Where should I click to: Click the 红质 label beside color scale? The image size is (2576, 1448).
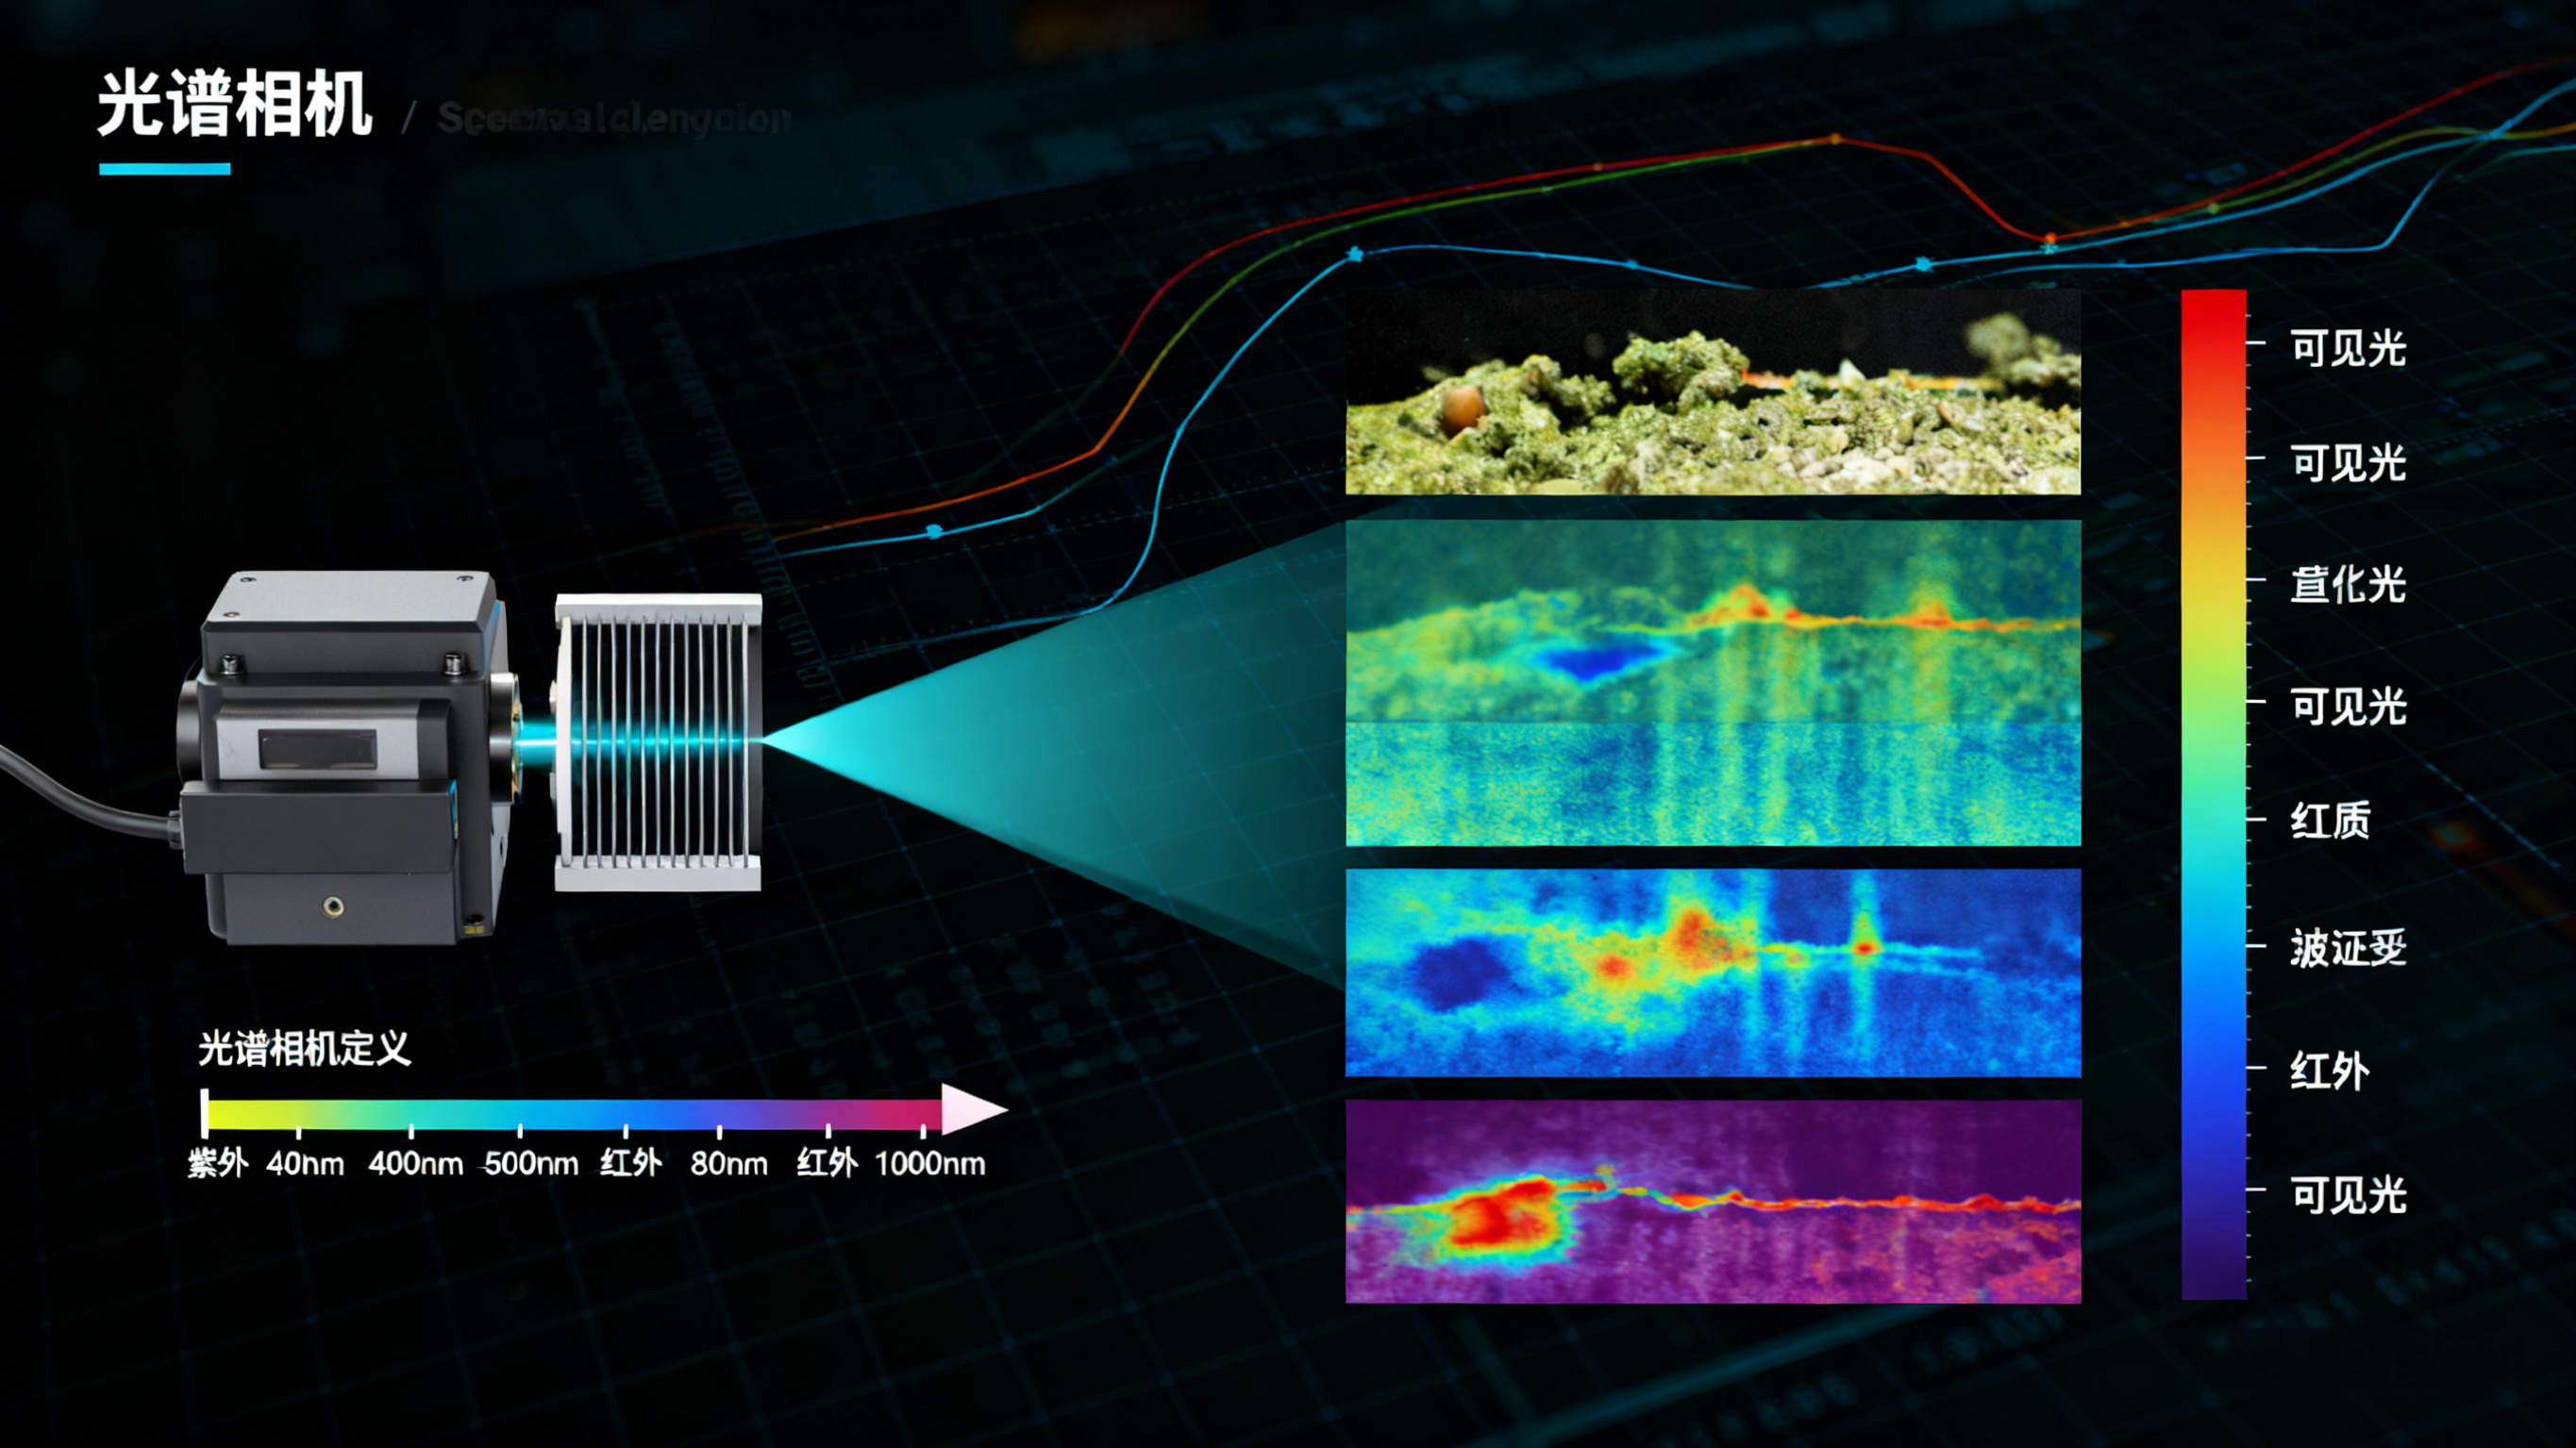[x=2329, y=821]
